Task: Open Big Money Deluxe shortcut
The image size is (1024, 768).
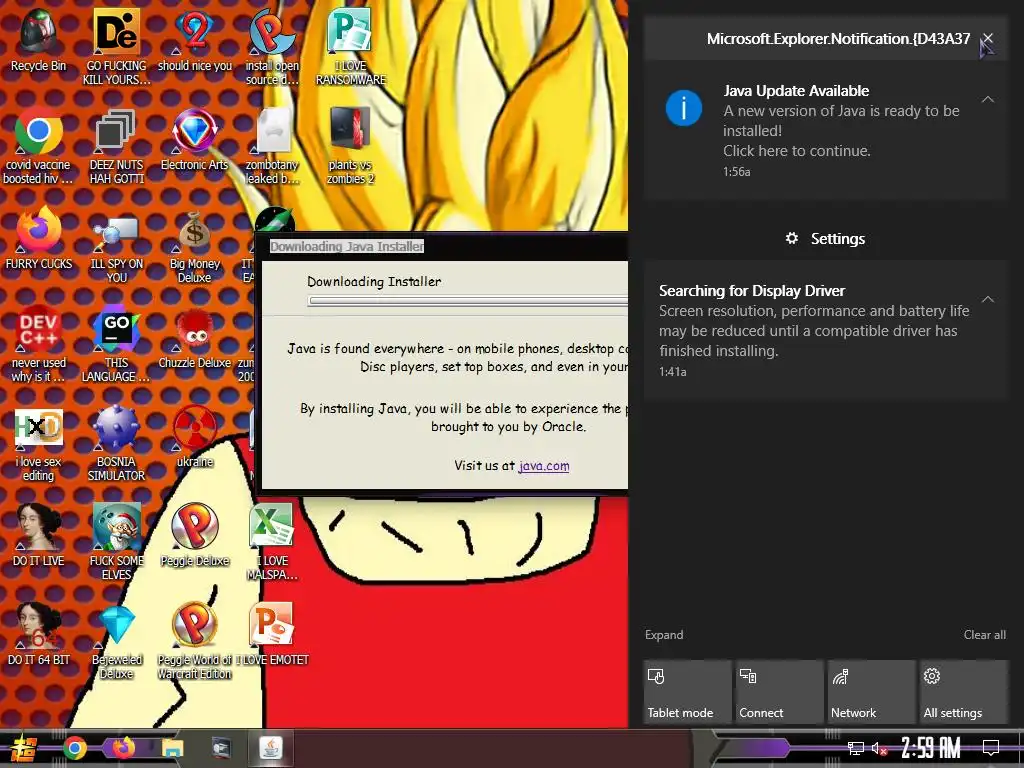Action: pos(195,247)
